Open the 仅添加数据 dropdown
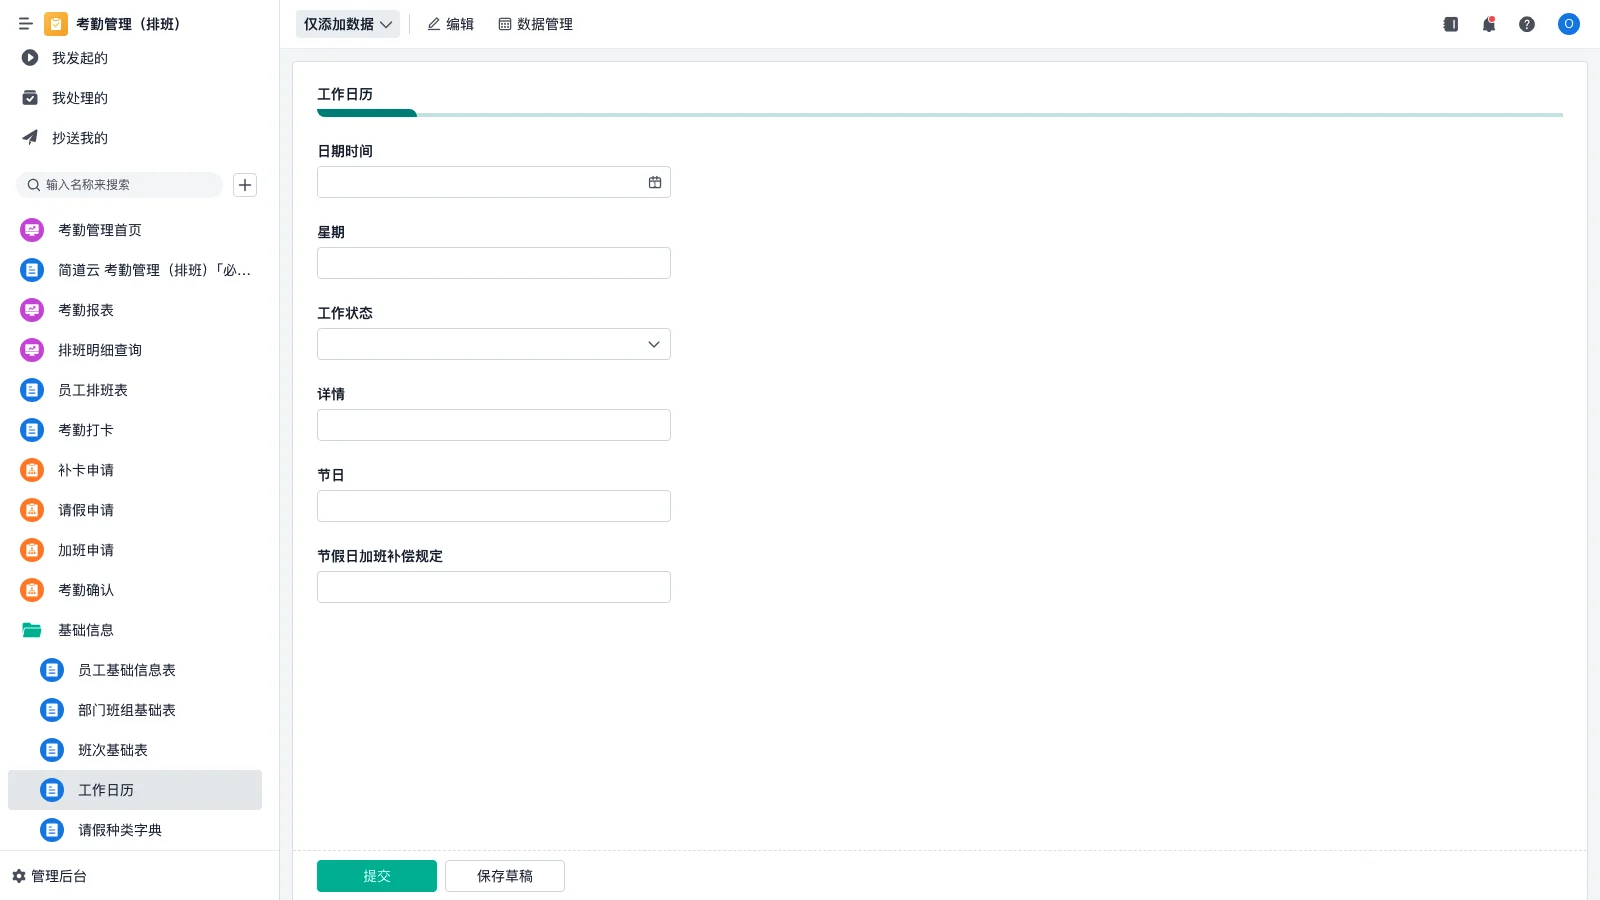The height and width of the screenshot is (900, 1600). pyautogui.click(x=347, y=24)
